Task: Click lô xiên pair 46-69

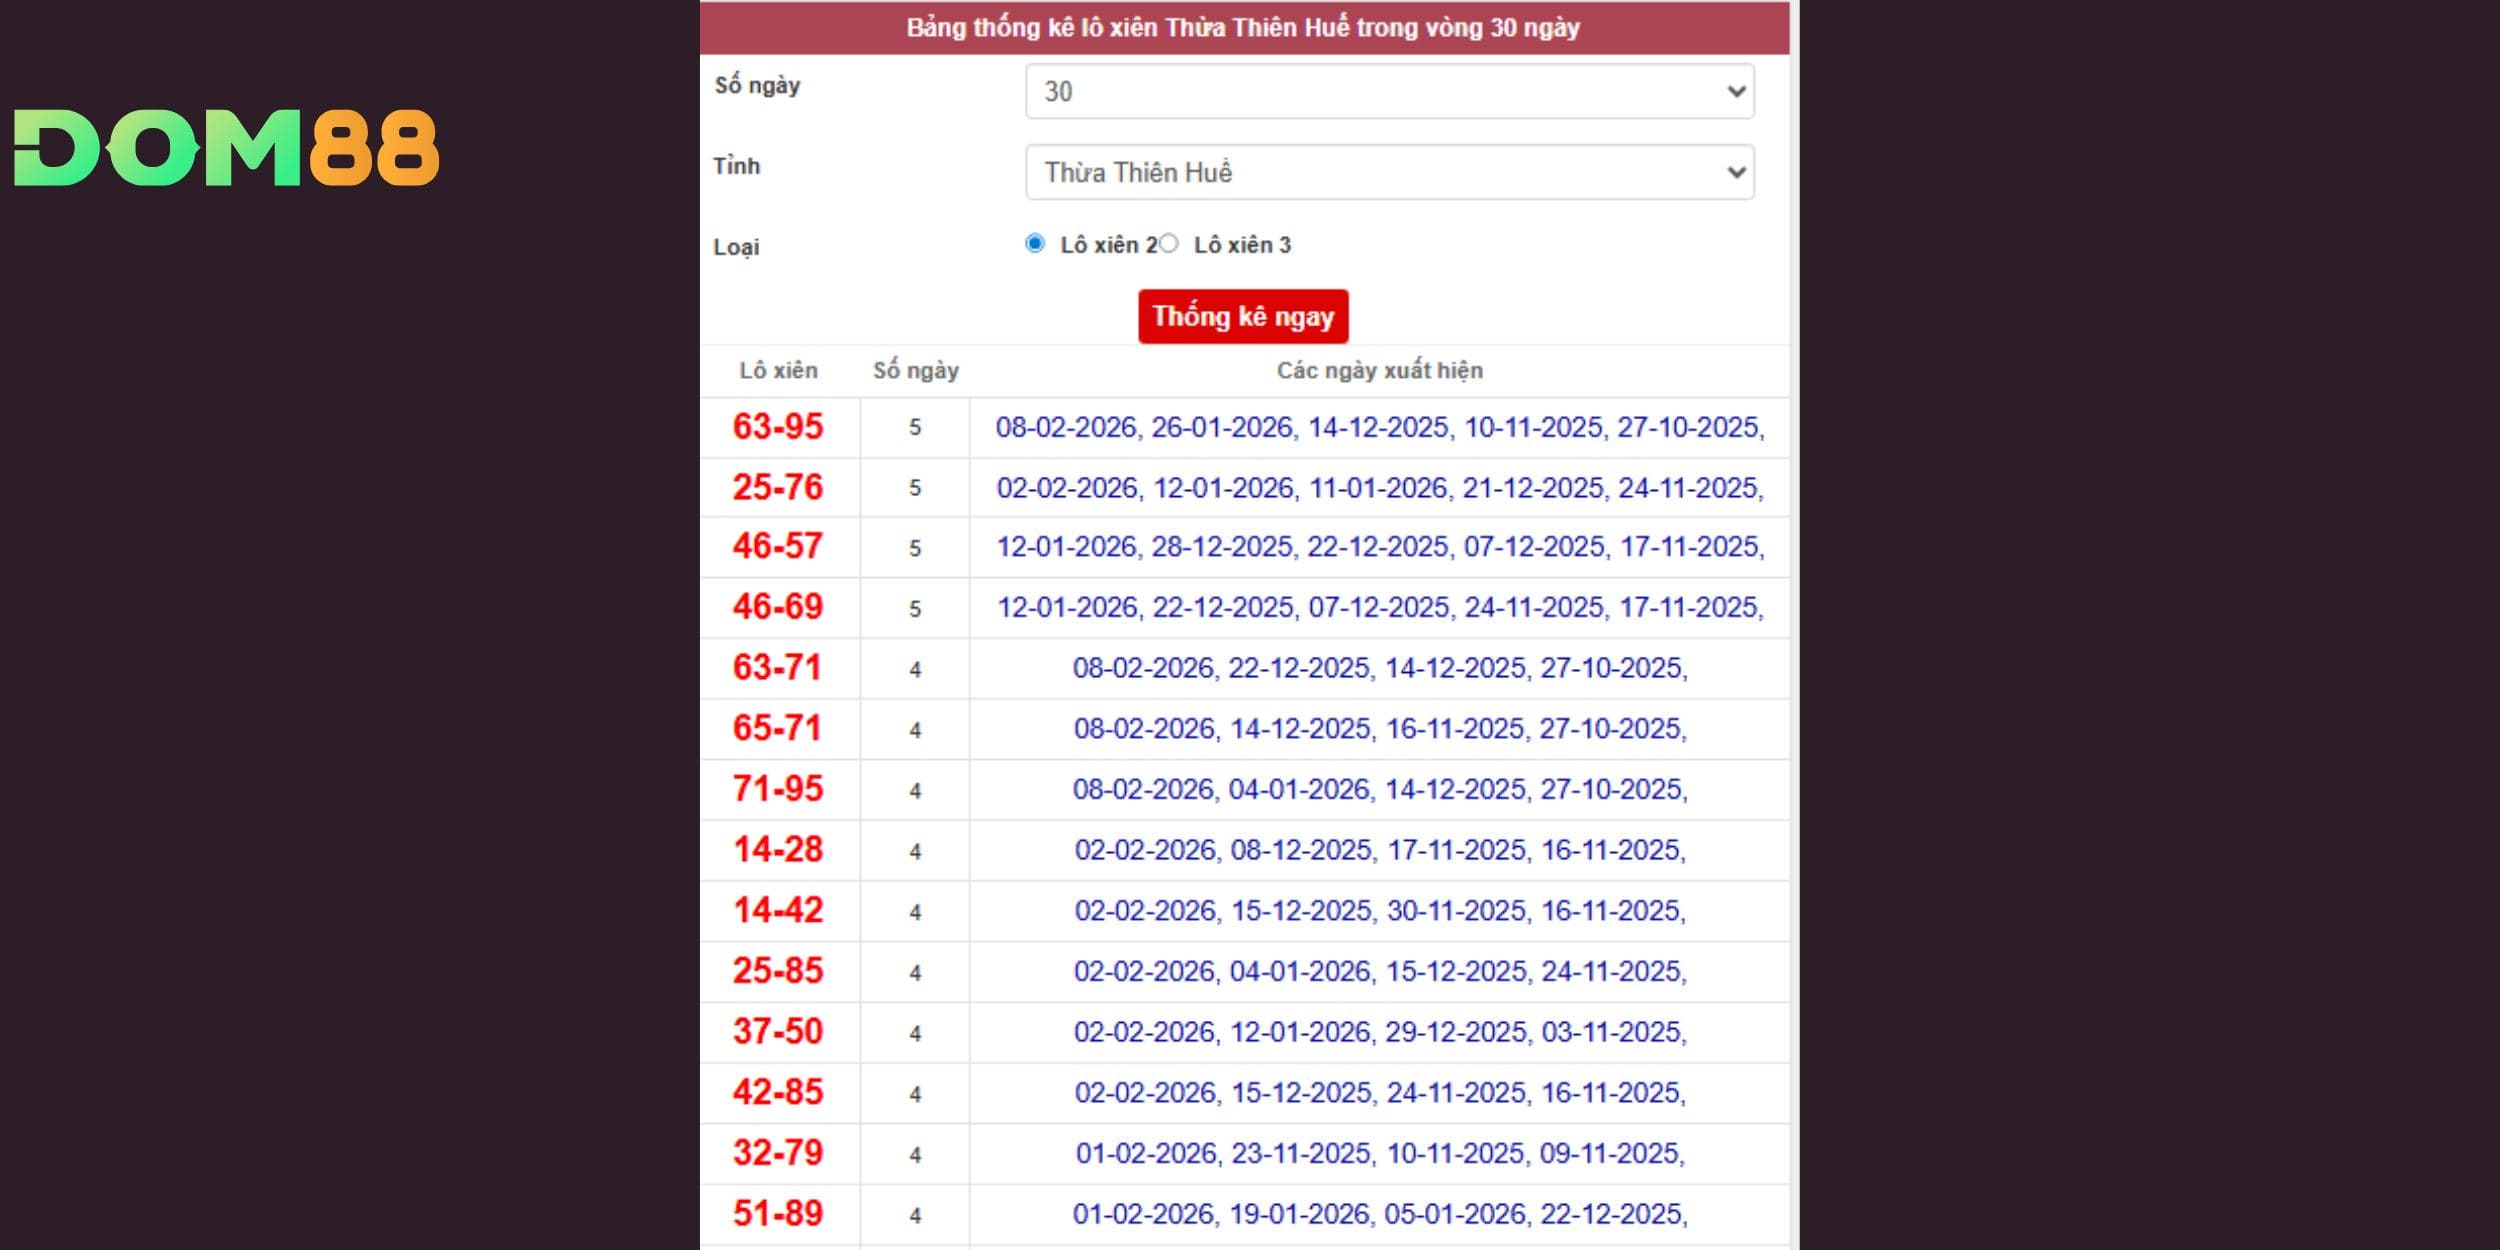Action: [x=778, y=607]
